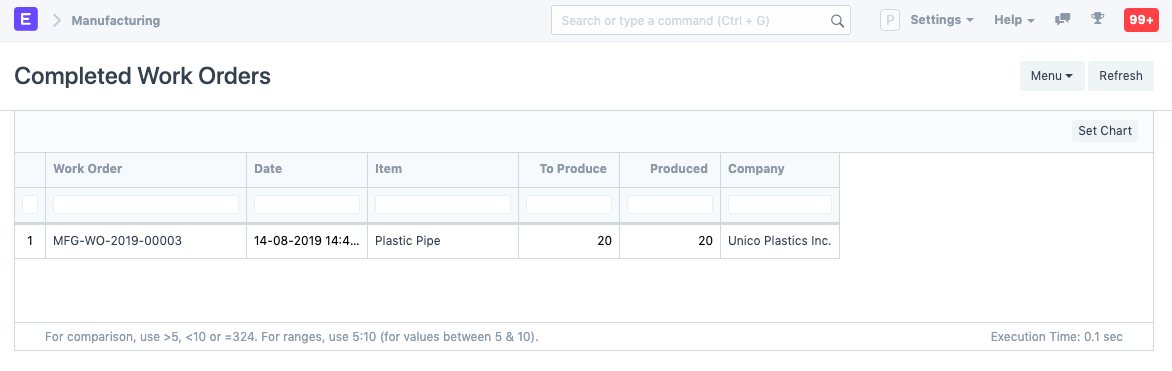
Task: Toggle the select-all rows checkbox
Action: pos(30,204)
